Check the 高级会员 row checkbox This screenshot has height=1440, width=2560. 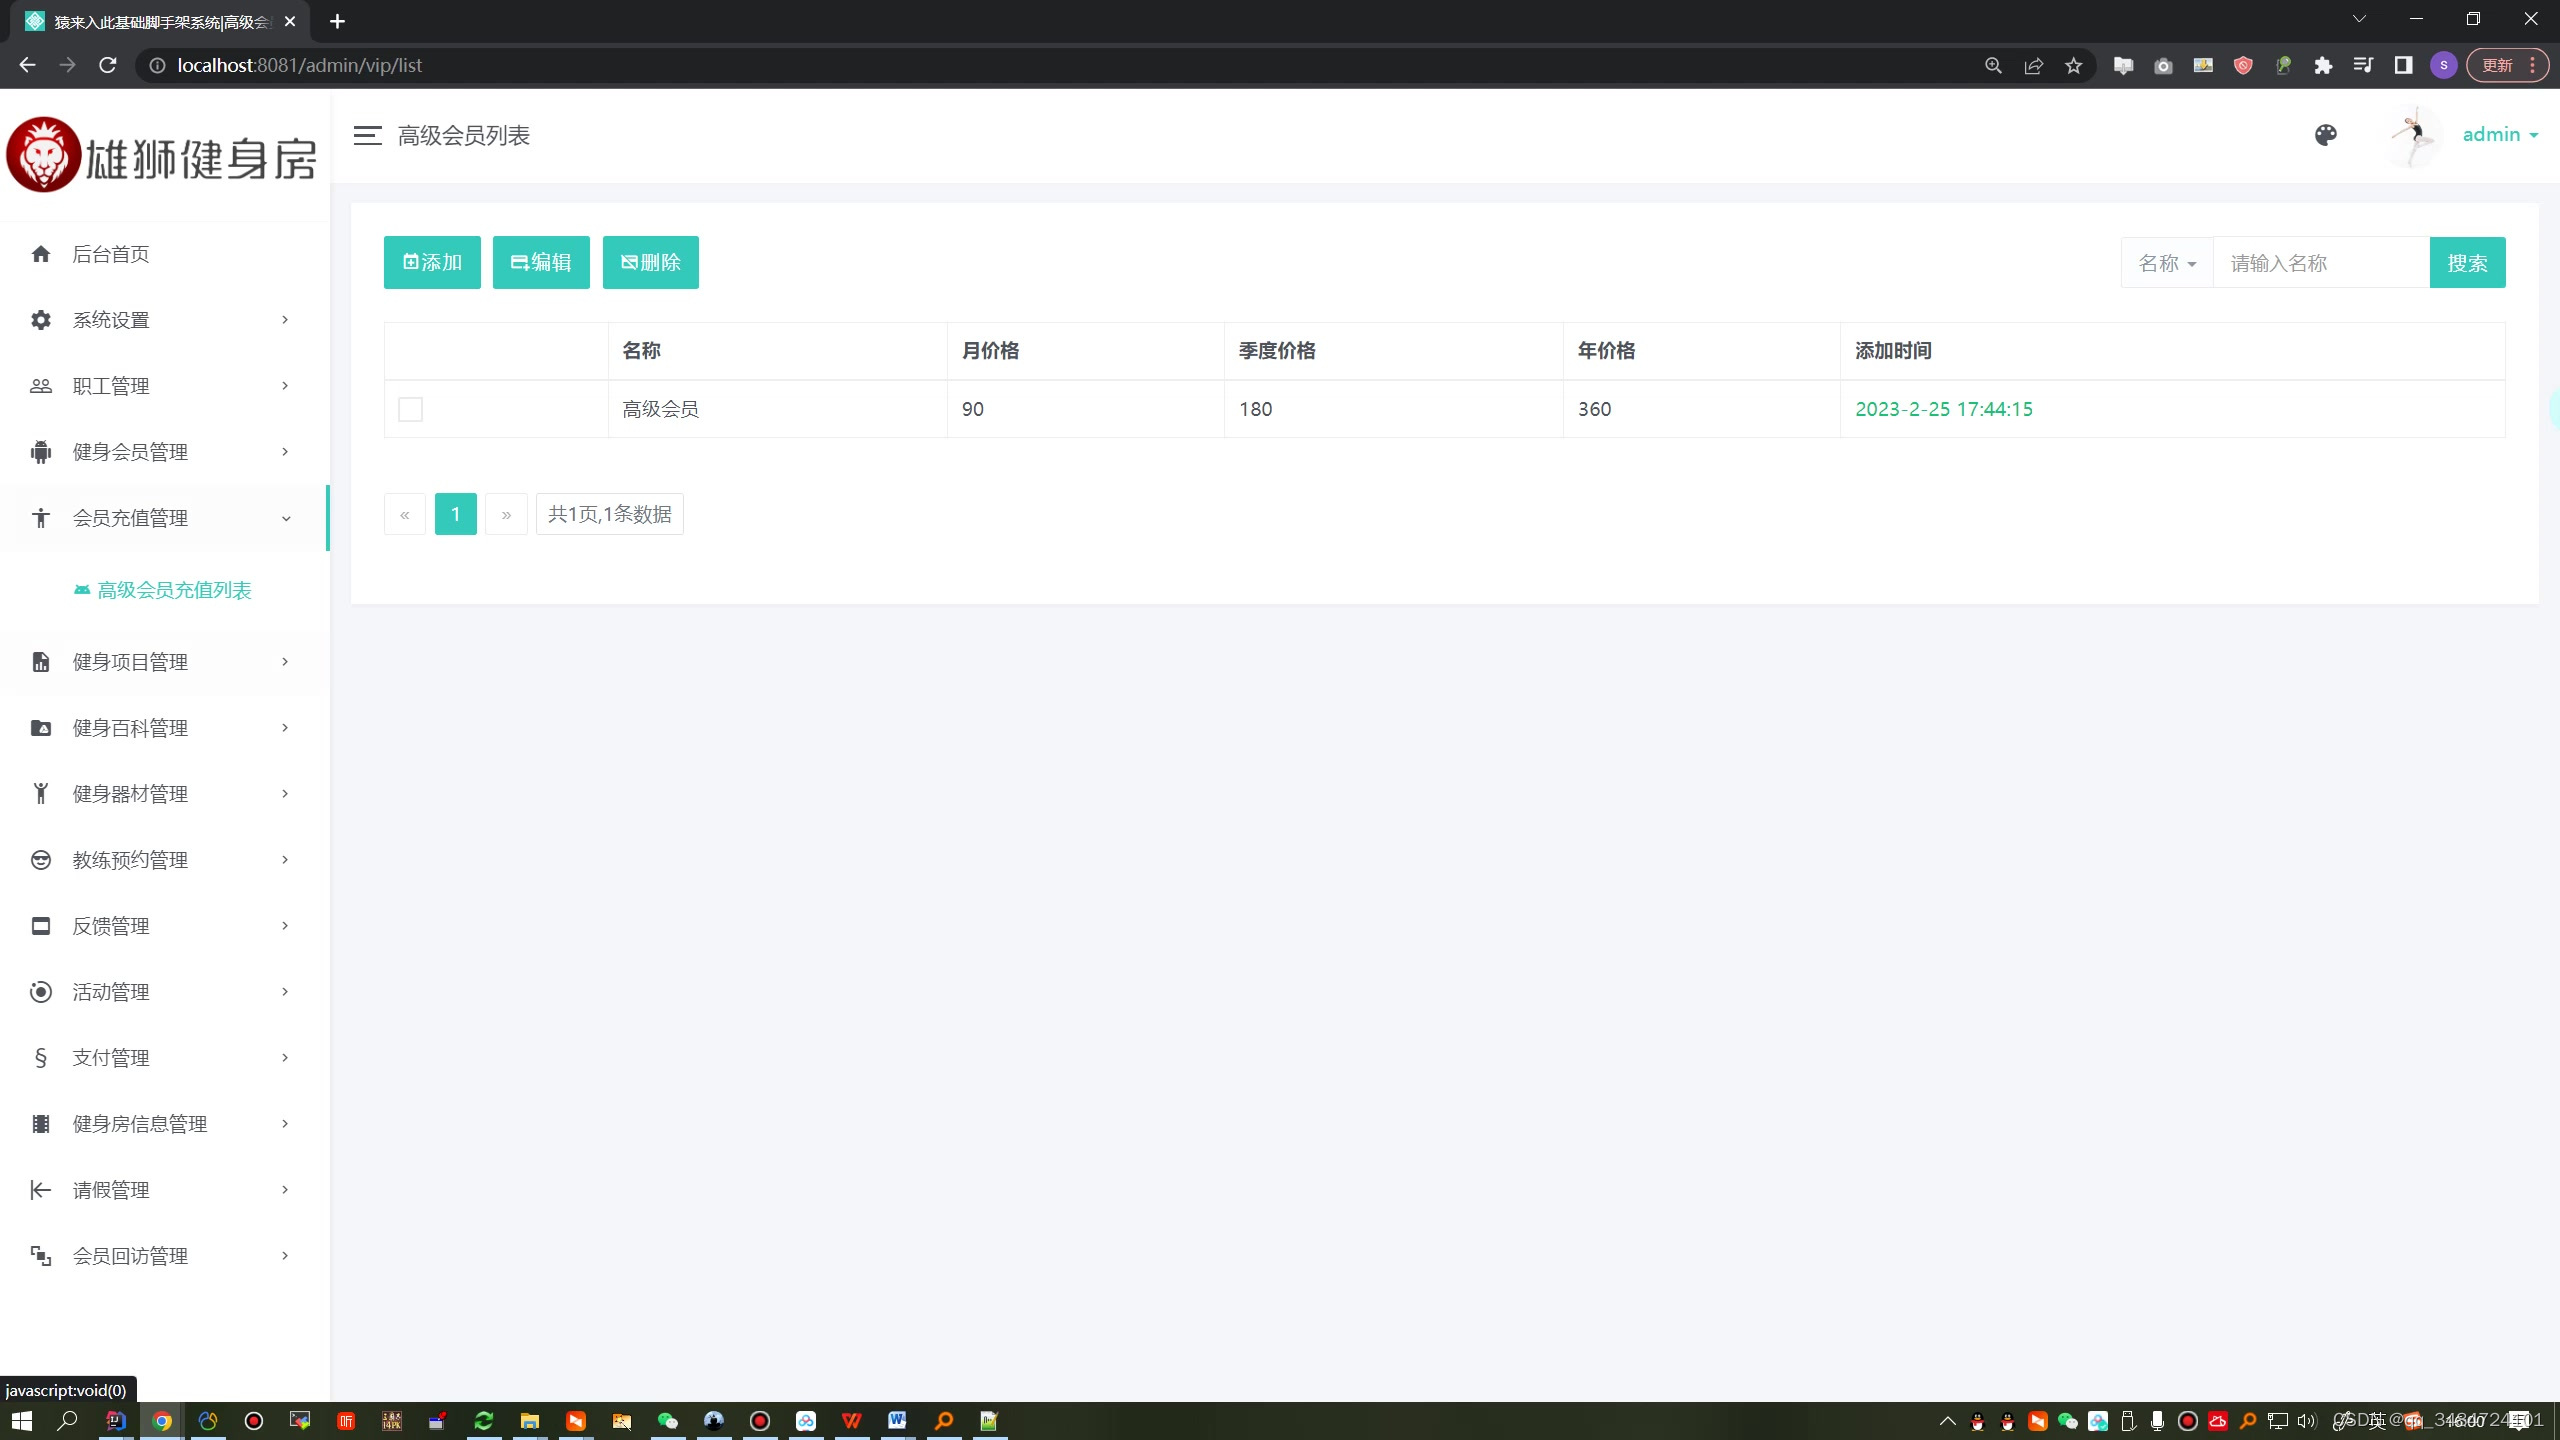point(410,409)
